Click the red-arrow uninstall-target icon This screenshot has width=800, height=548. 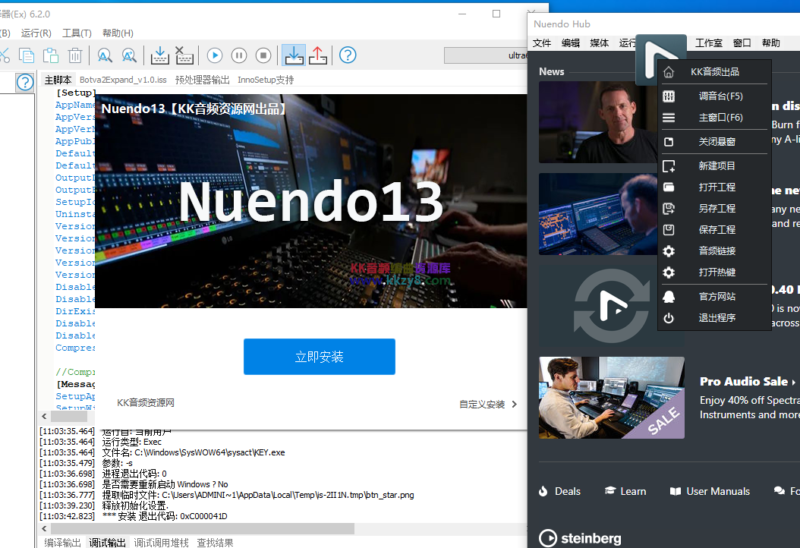pos(318,55)
